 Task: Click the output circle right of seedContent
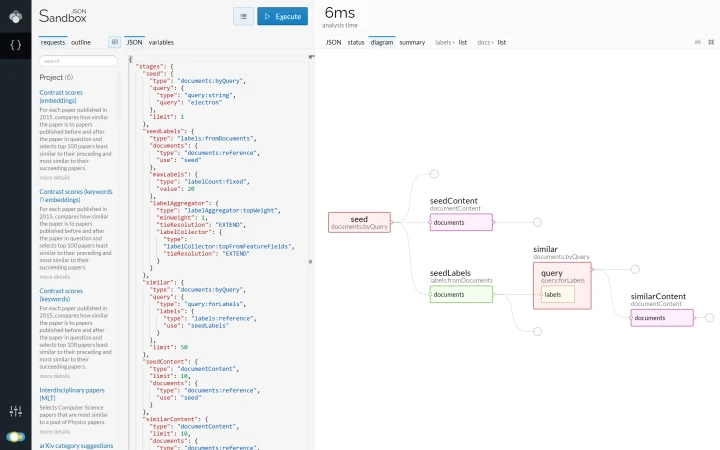537,222
